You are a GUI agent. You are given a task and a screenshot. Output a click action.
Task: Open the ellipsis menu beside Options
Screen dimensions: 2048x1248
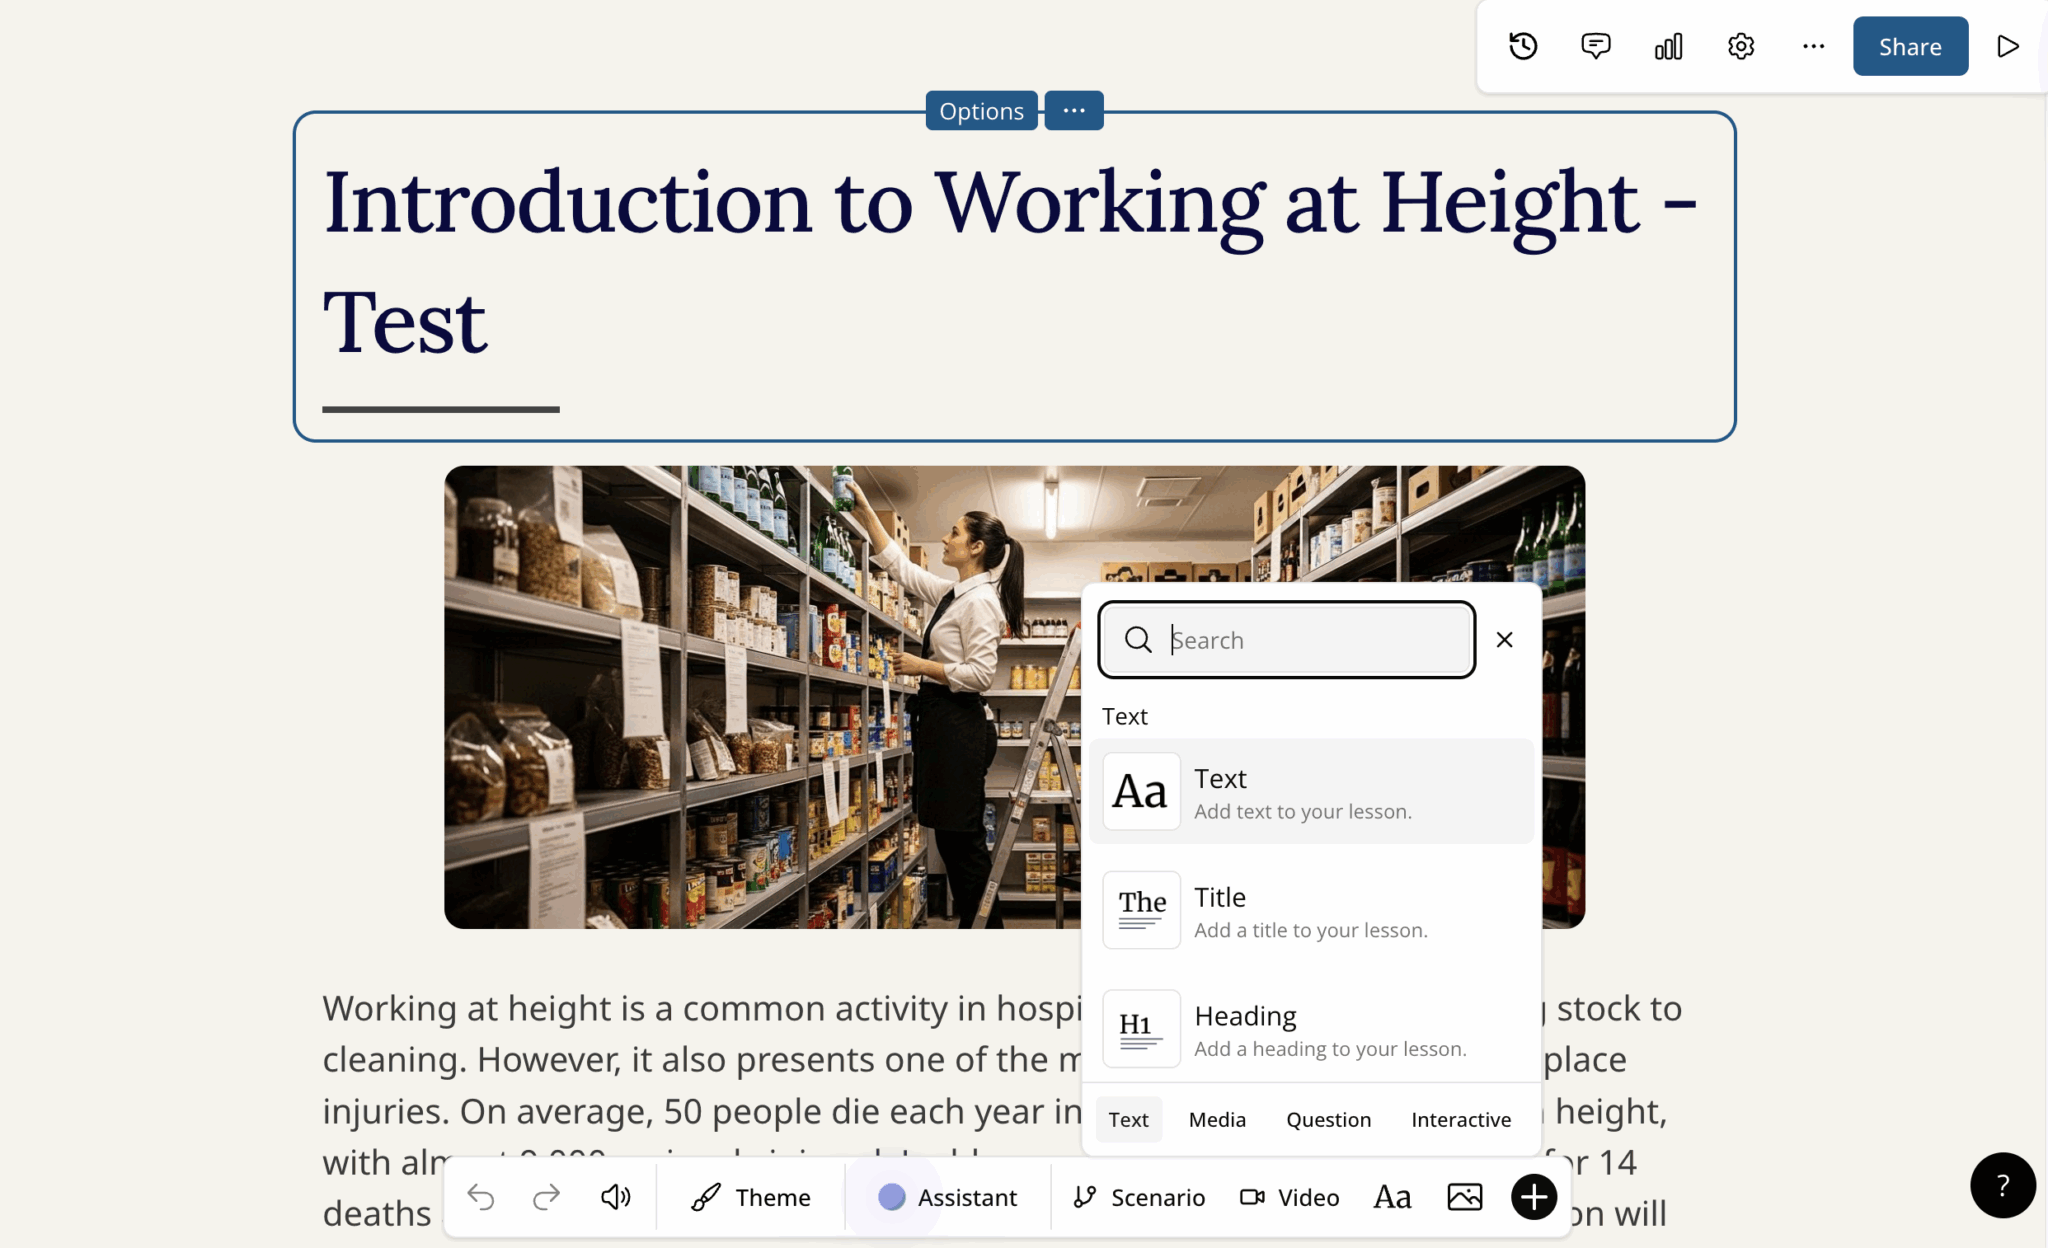1073,110
